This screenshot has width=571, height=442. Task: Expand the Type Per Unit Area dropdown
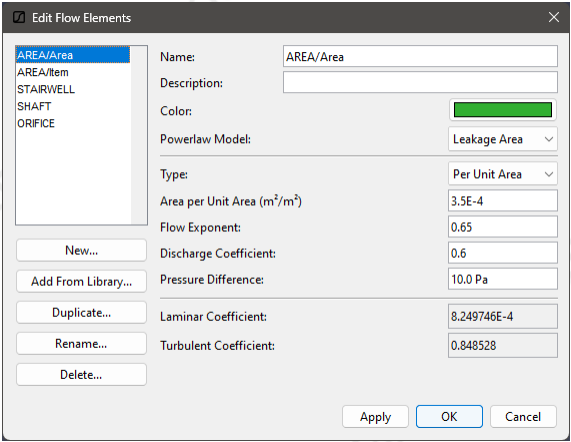pyautogui.click(x=503, y=174)
